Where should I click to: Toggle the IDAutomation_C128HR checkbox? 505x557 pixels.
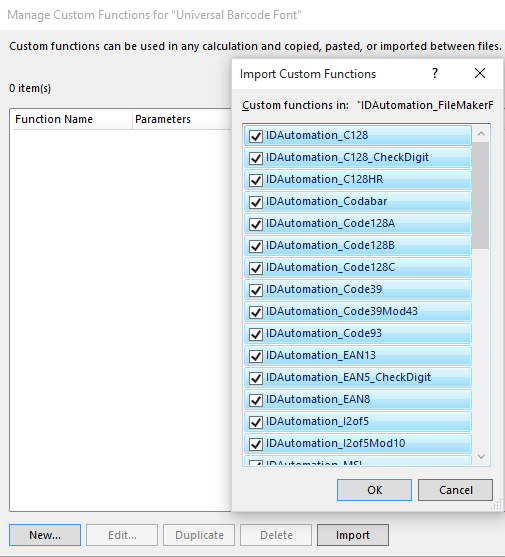[256, 180]
